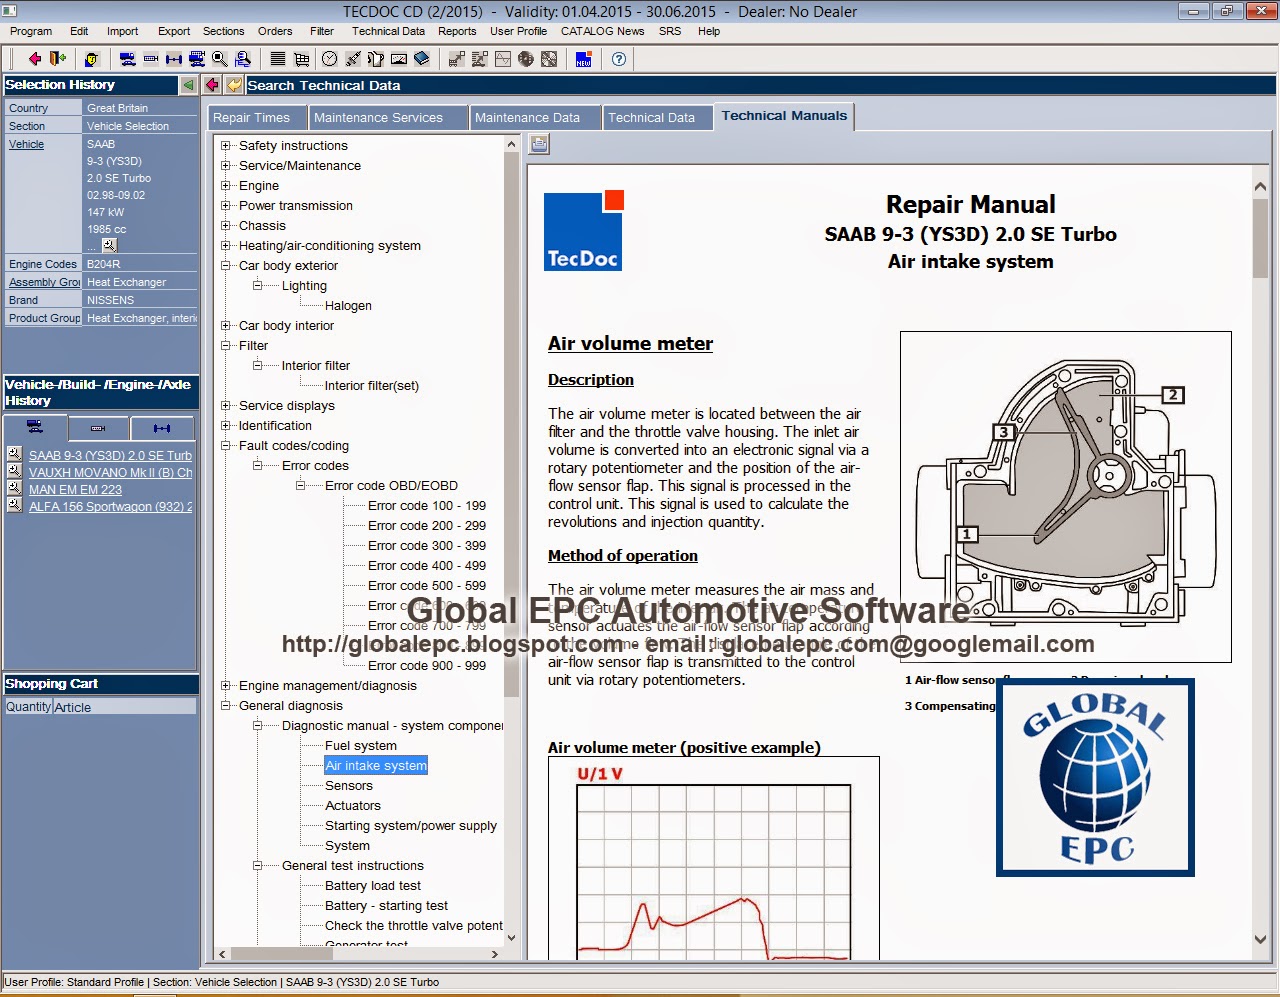Expand the Safety instructions tree node

(x=226, y=146)
